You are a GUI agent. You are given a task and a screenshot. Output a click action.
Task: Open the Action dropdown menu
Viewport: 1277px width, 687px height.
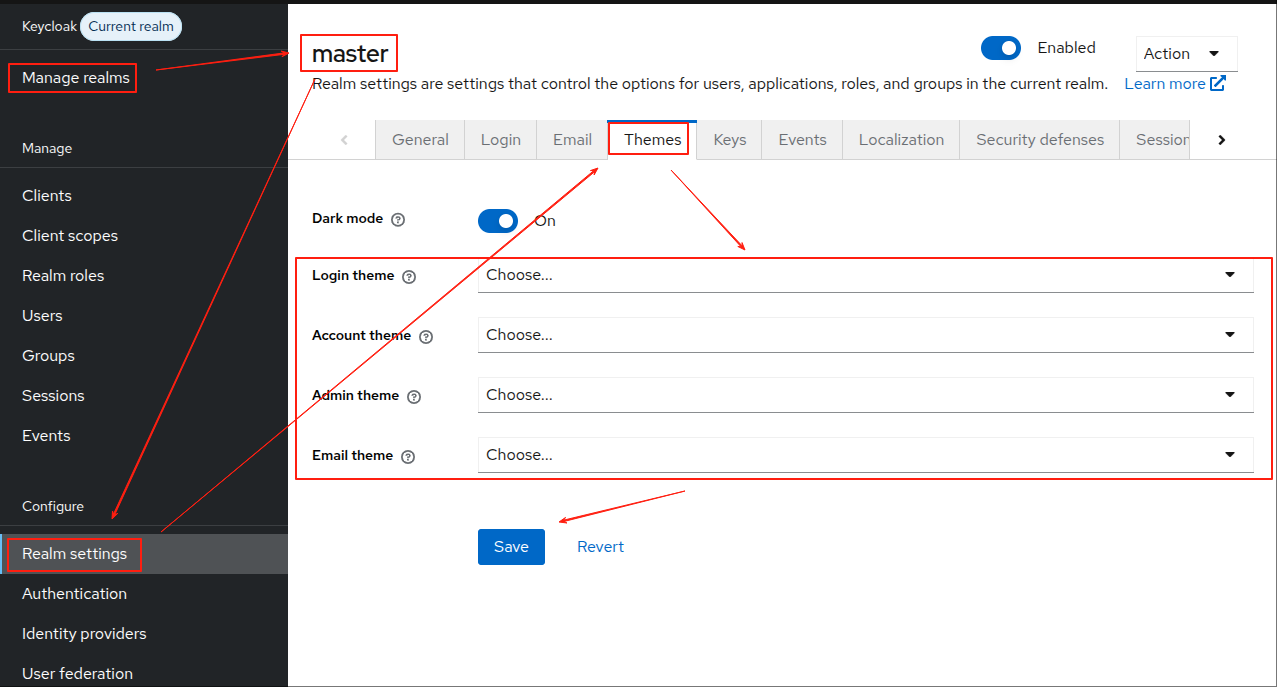coord(1186,54)
